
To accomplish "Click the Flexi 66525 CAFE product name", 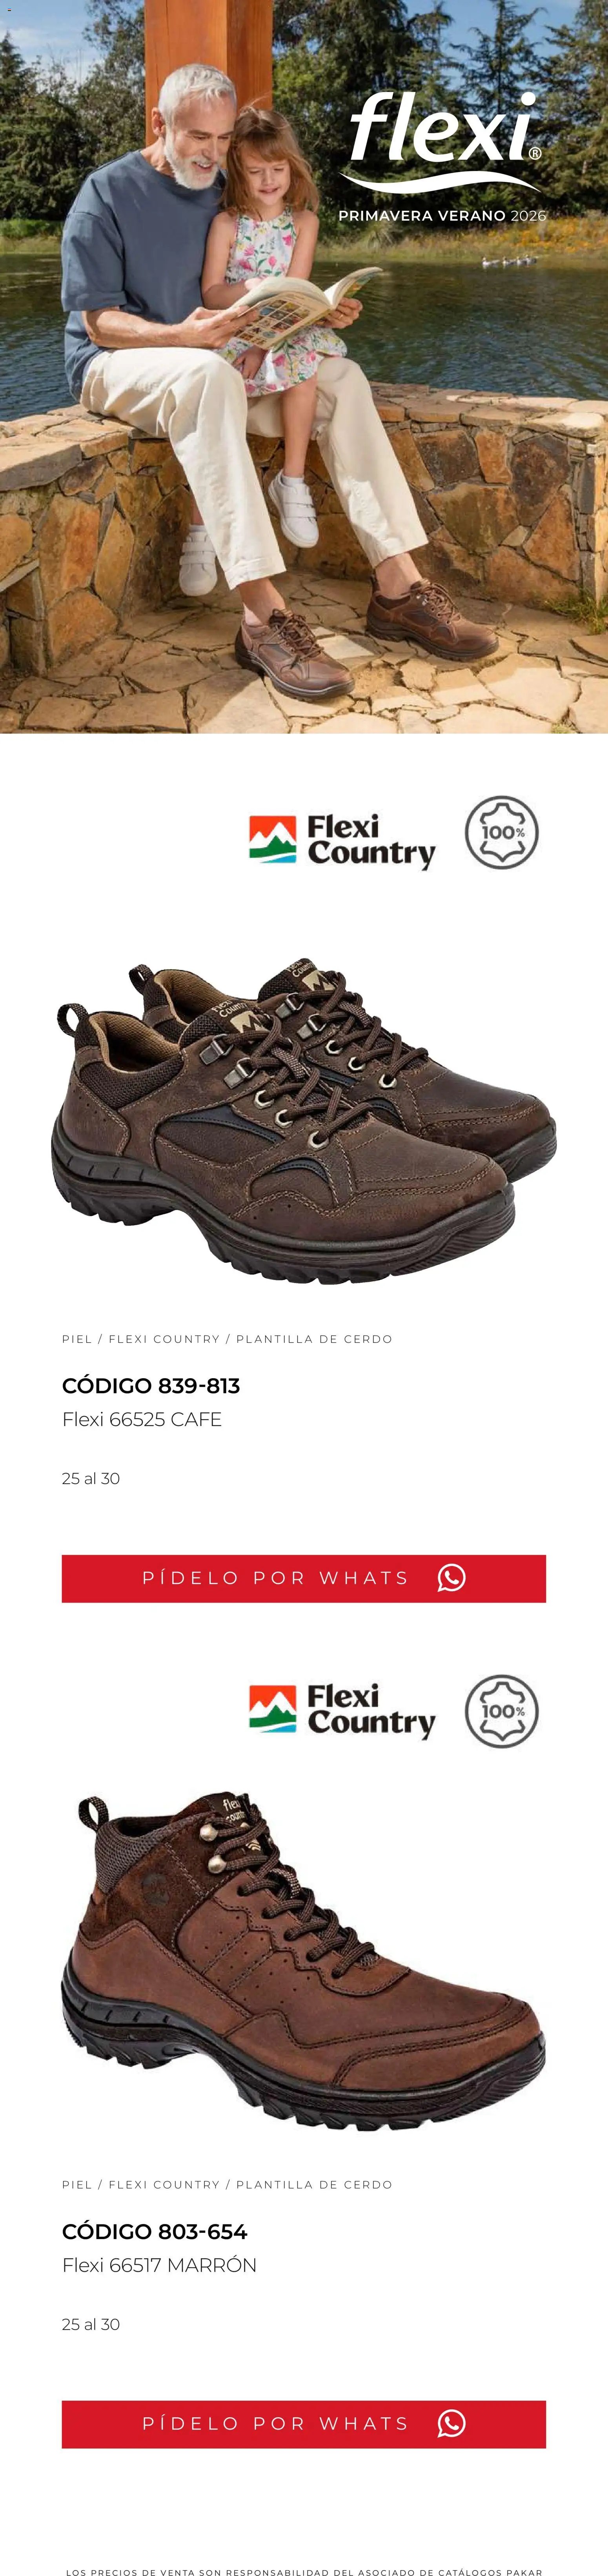I will tap(142, 1419).
